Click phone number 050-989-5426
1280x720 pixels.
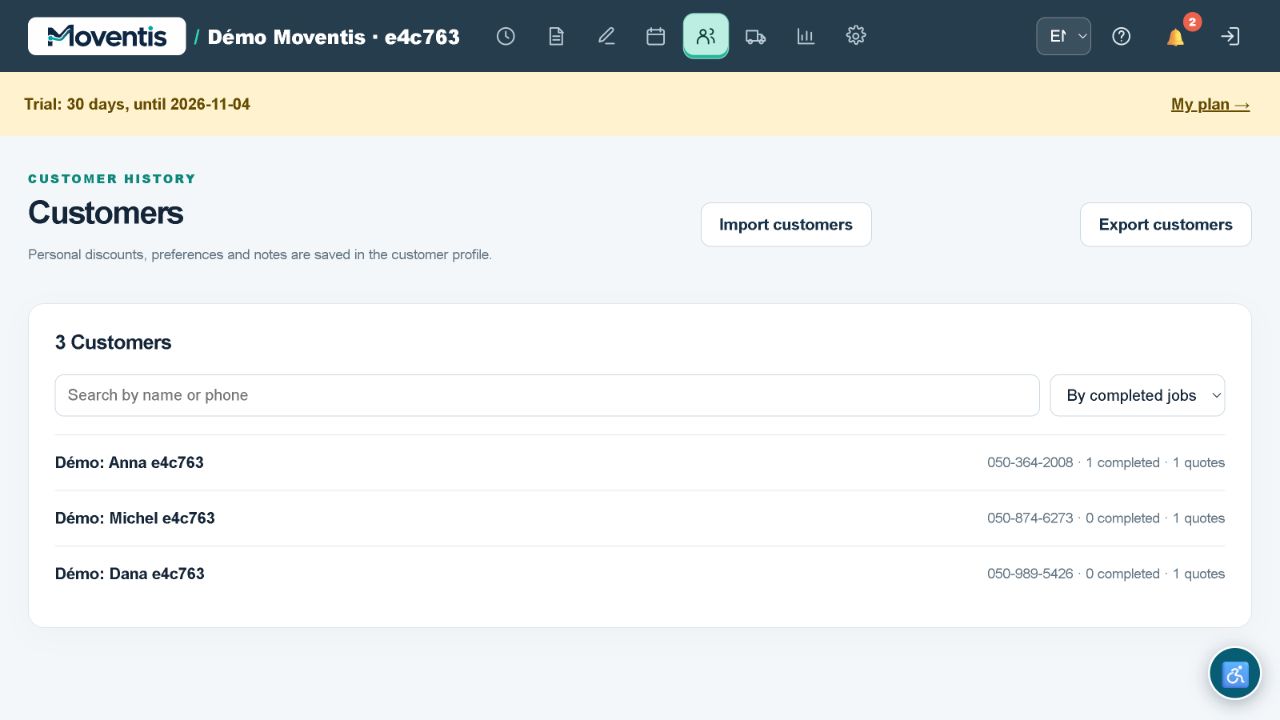(1030, 574)
